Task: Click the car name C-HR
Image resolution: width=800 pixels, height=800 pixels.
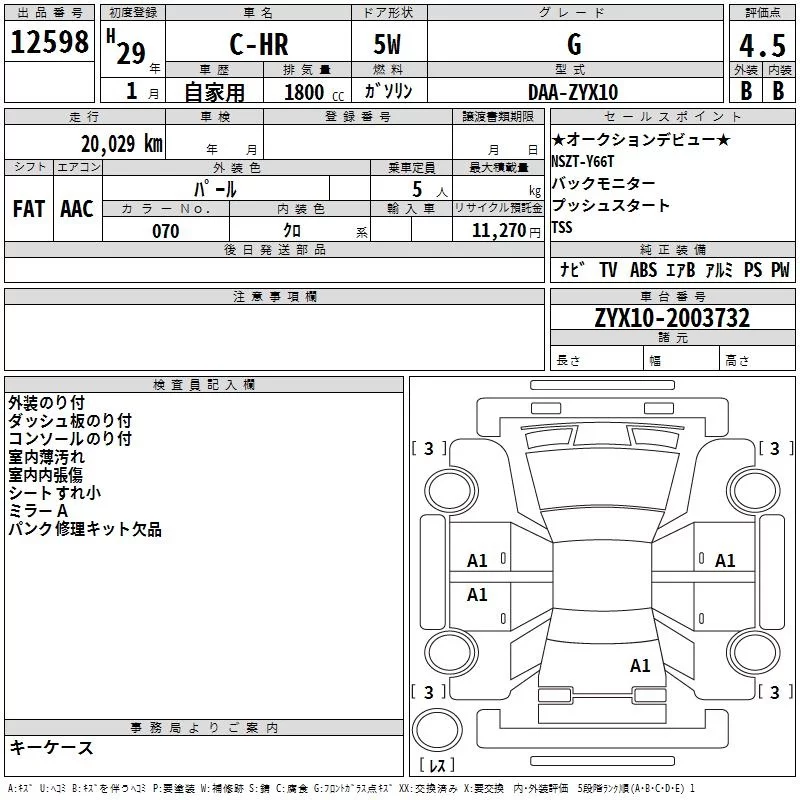Action: pos(259,44)
